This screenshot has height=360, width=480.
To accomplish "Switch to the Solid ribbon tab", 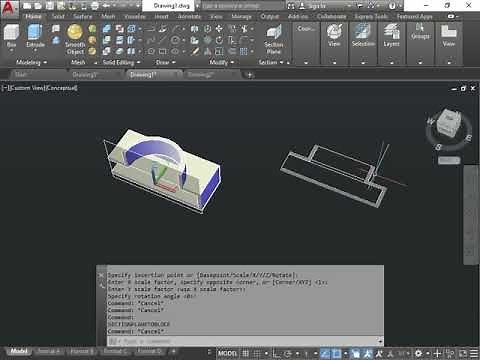I will 58,16.
